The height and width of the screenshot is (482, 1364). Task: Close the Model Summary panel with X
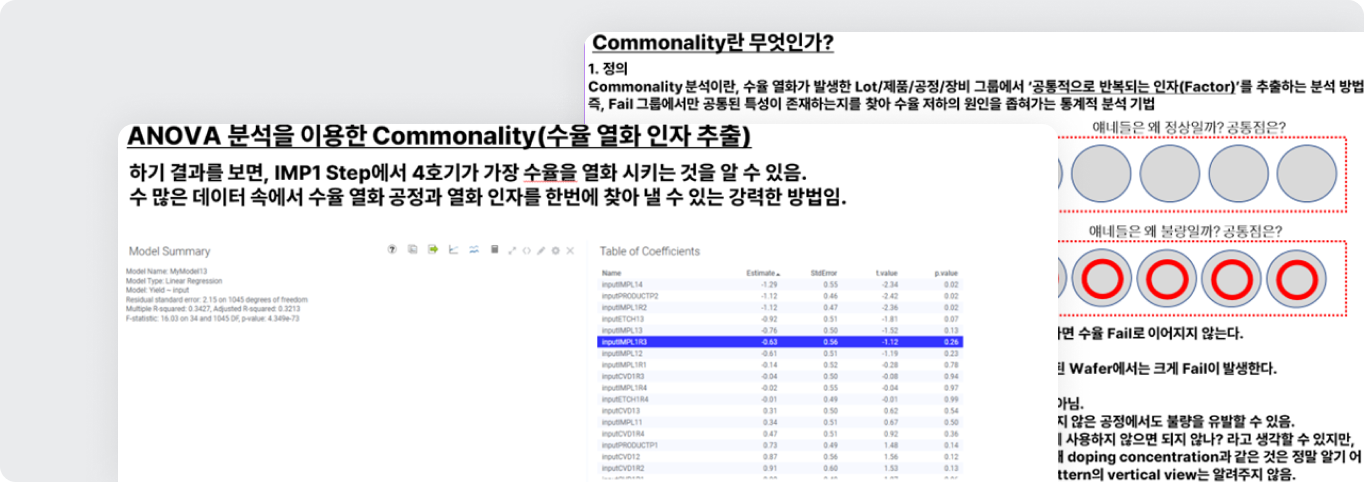click(x=569, y=250)
